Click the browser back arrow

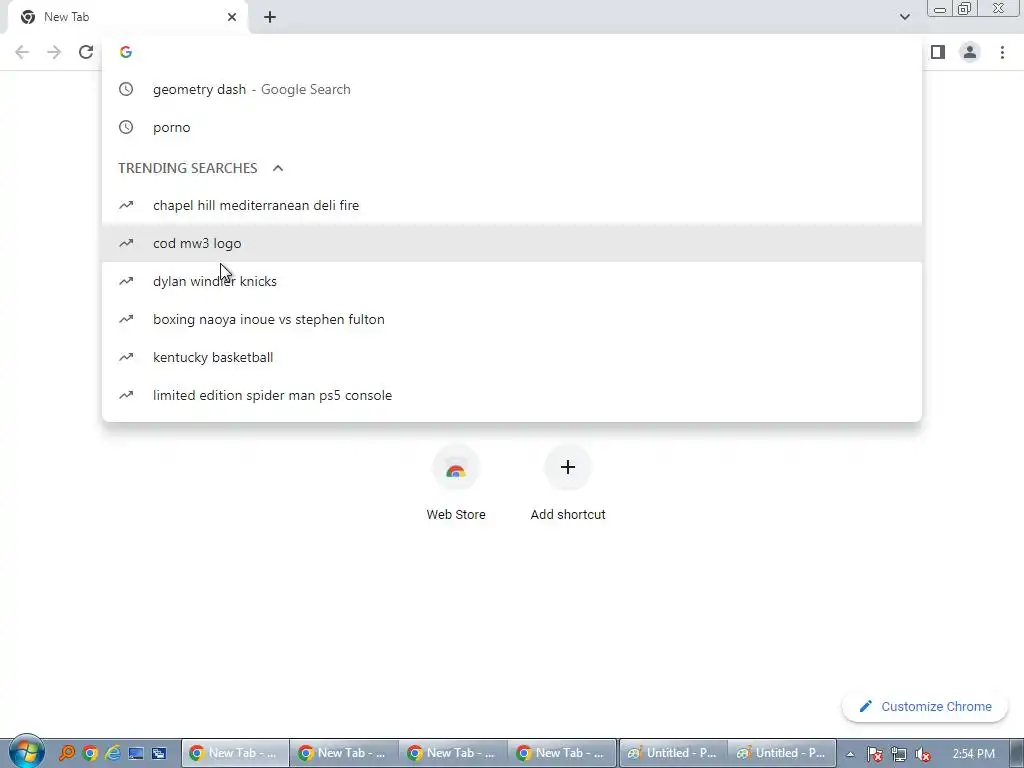pyautogui.click(x=22, y=52)
